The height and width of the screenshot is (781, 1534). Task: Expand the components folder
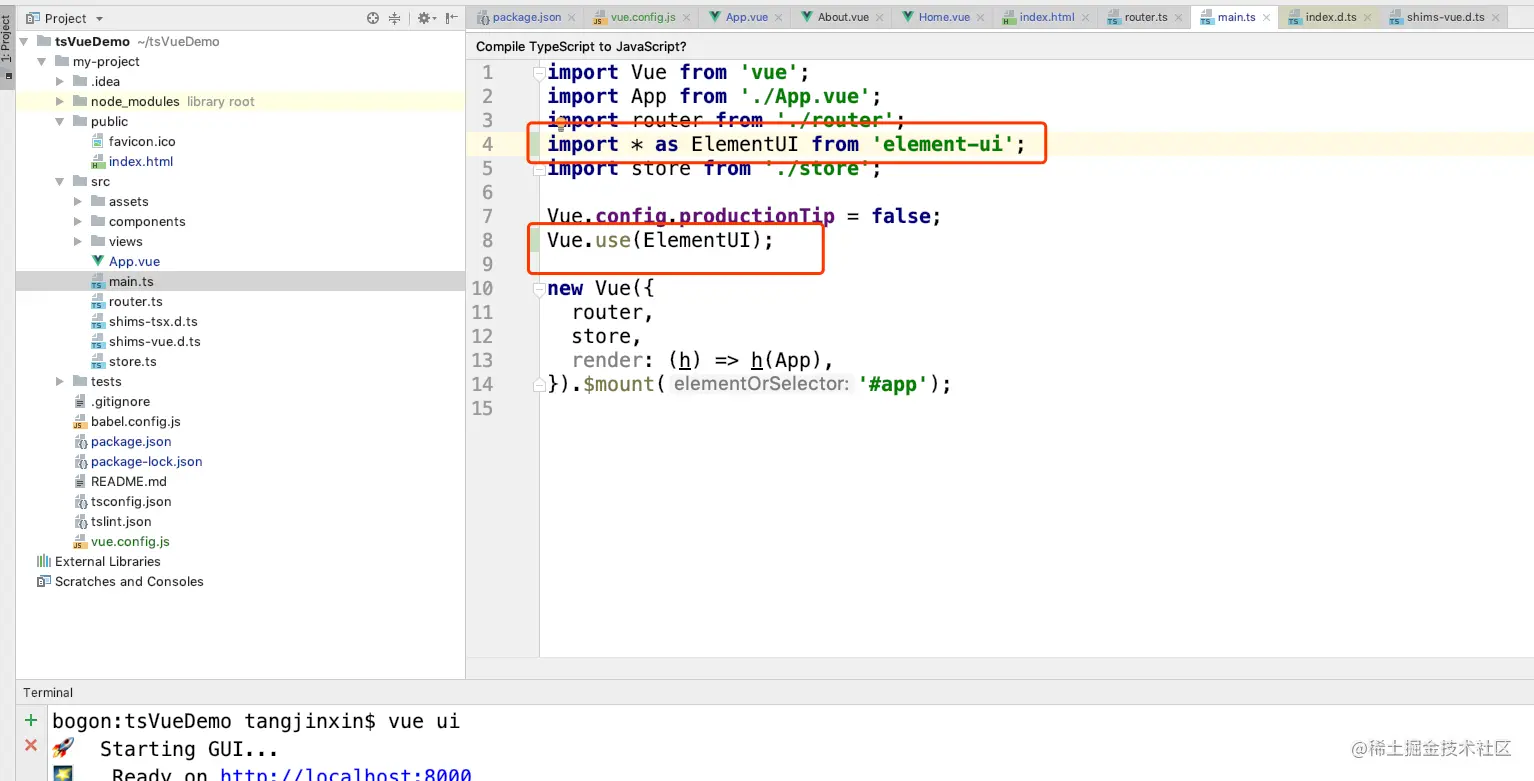coord(79,222)
